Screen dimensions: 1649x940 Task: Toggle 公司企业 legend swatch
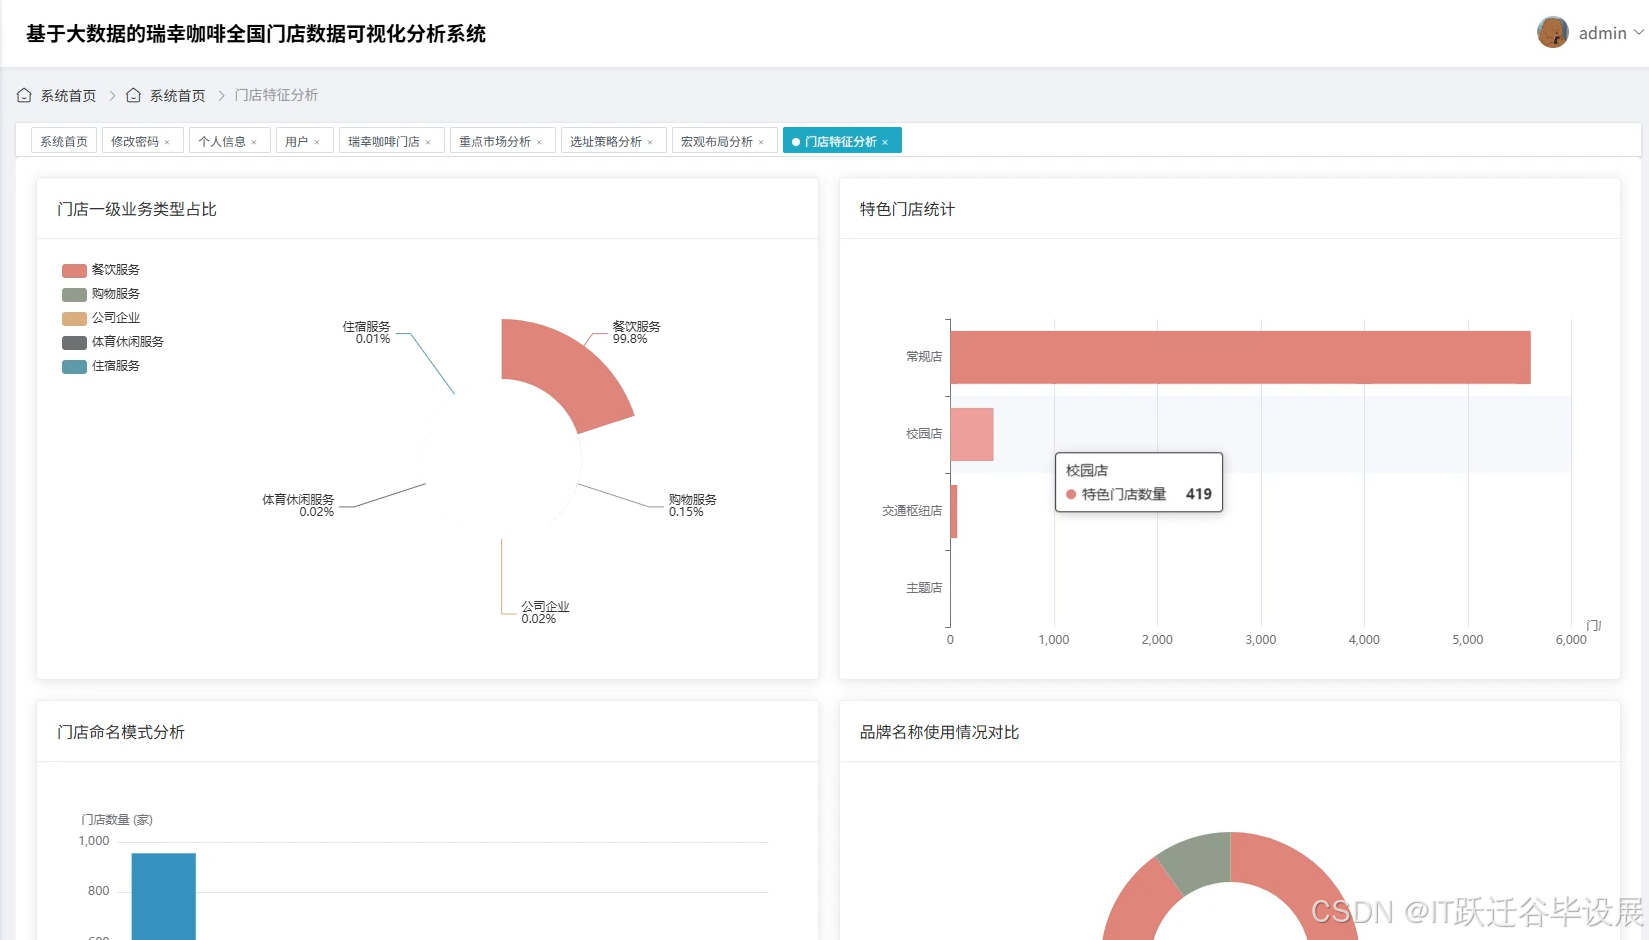click(74, 318)
